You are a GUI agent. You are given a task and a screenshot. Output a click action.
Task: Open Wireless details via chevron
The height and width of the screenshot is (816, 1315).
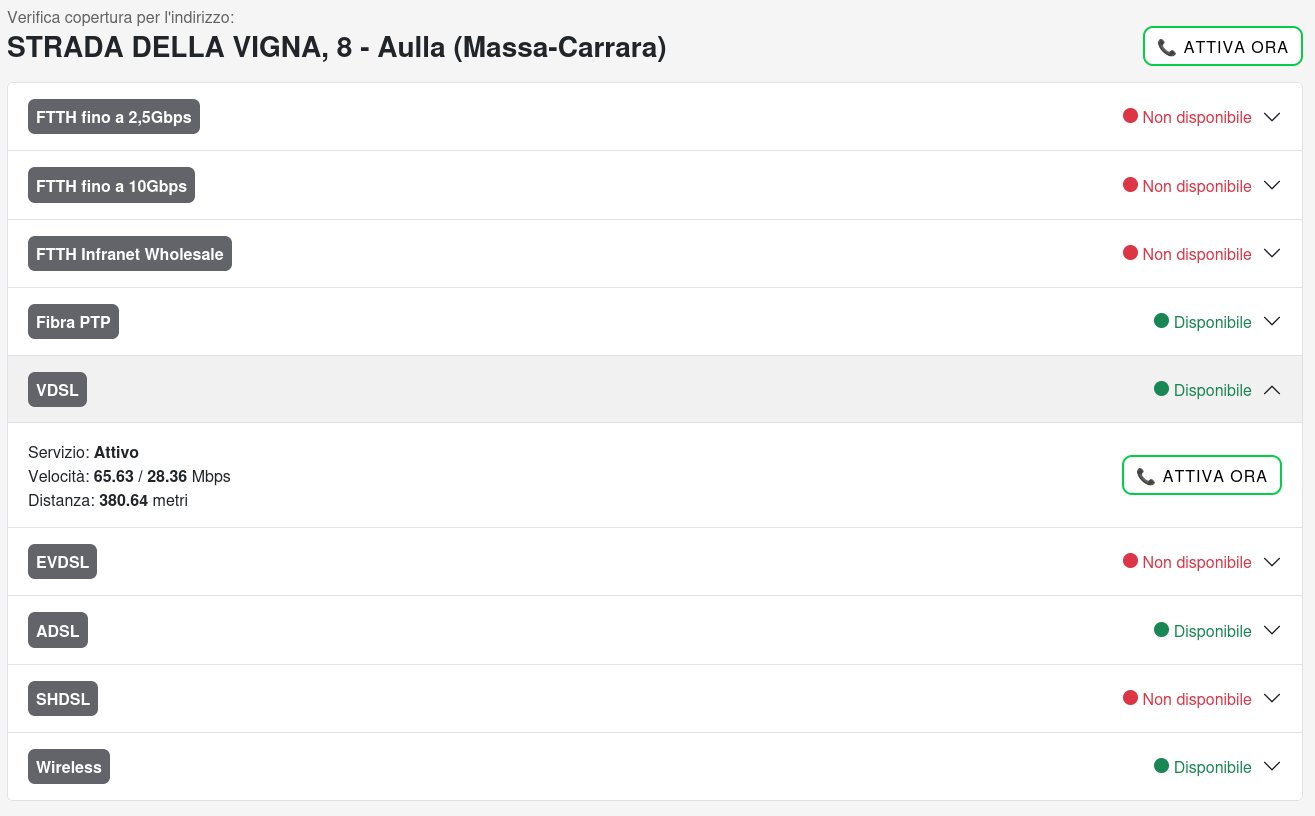pos(1272,767)
